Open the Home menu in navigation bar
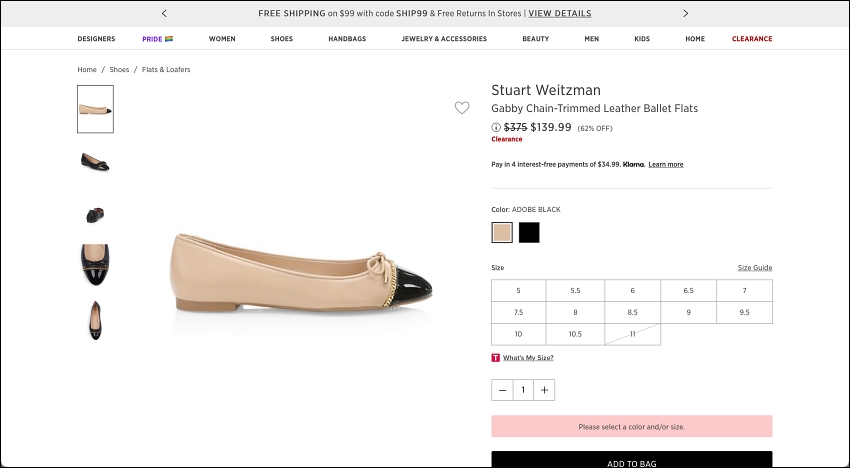 [x=695, y=39]
